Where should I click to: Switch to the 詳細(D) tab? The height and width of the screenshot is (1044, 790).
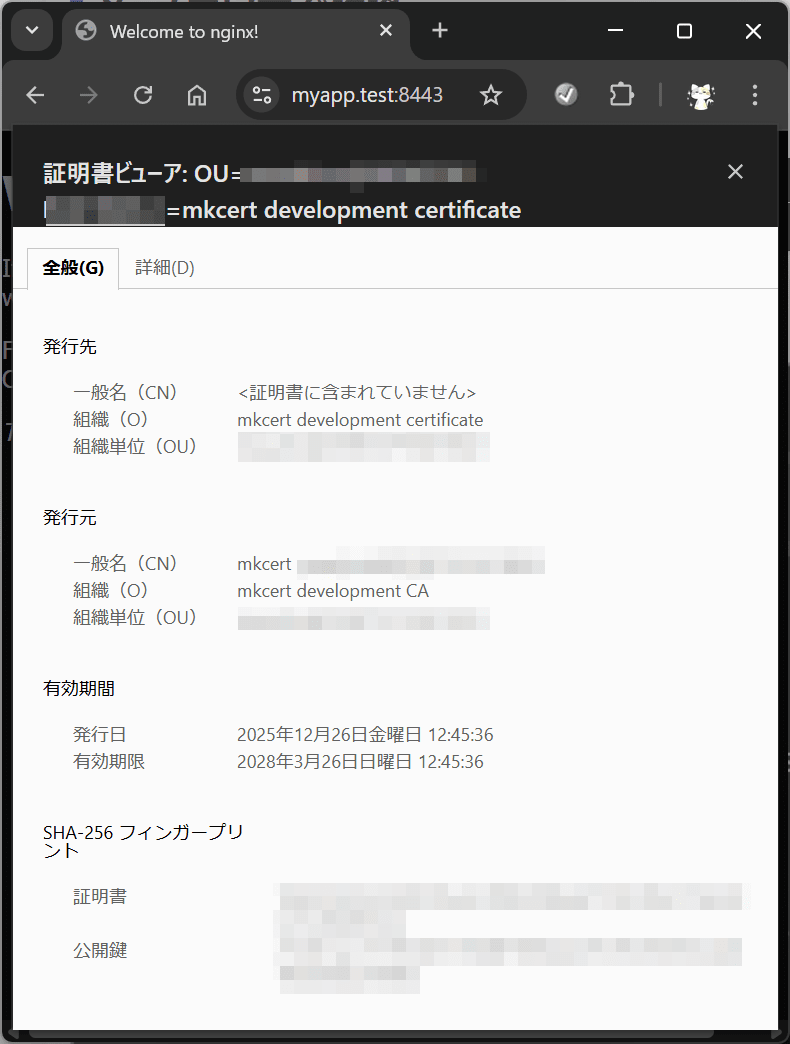(x=165, y=268)
